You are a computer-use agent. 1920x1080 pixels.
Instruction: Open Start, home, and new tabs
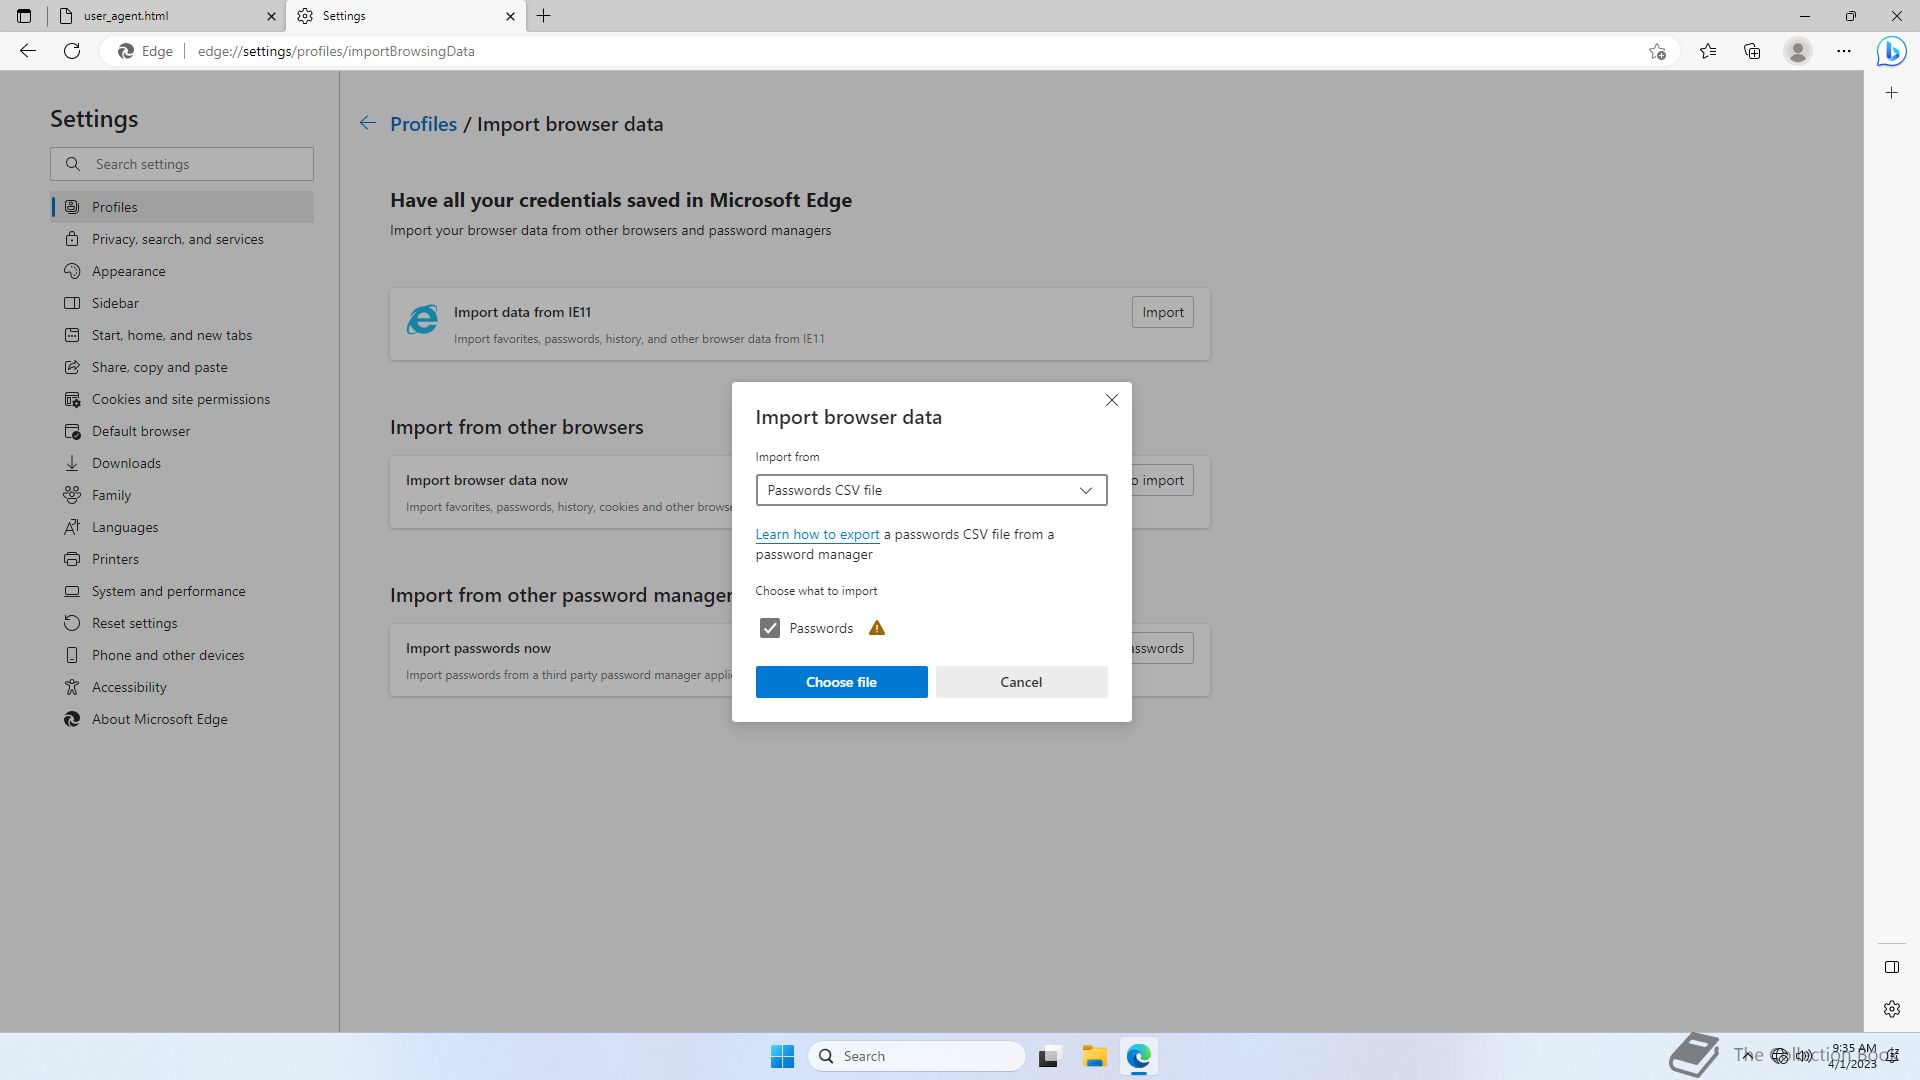(x=182, y=335)
